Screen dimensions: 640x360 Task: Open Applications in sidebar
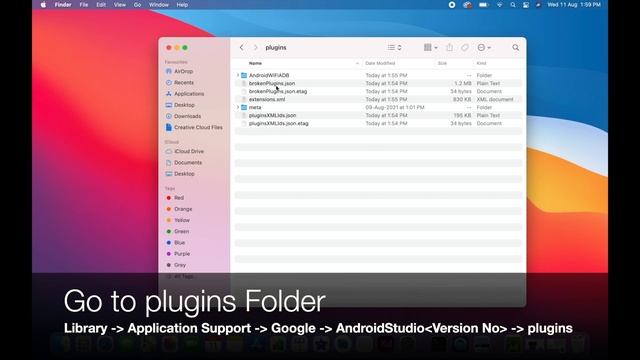click(x=189, y=94)
